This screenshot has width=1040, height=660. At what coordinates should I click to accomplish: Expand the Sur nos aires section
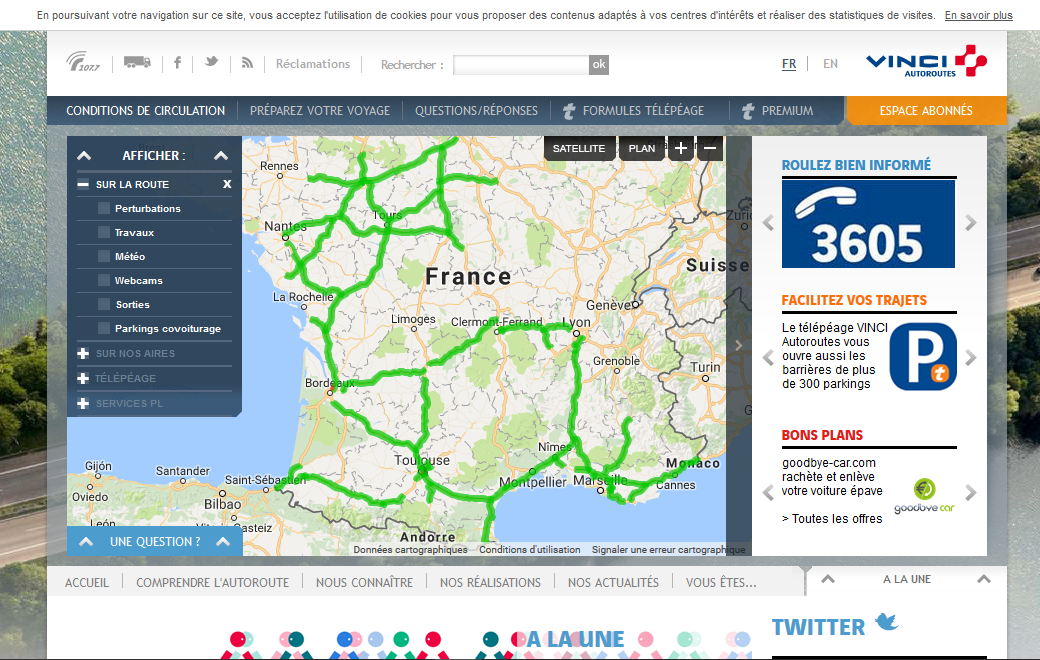pyautogui.click(x=83, y=354)
